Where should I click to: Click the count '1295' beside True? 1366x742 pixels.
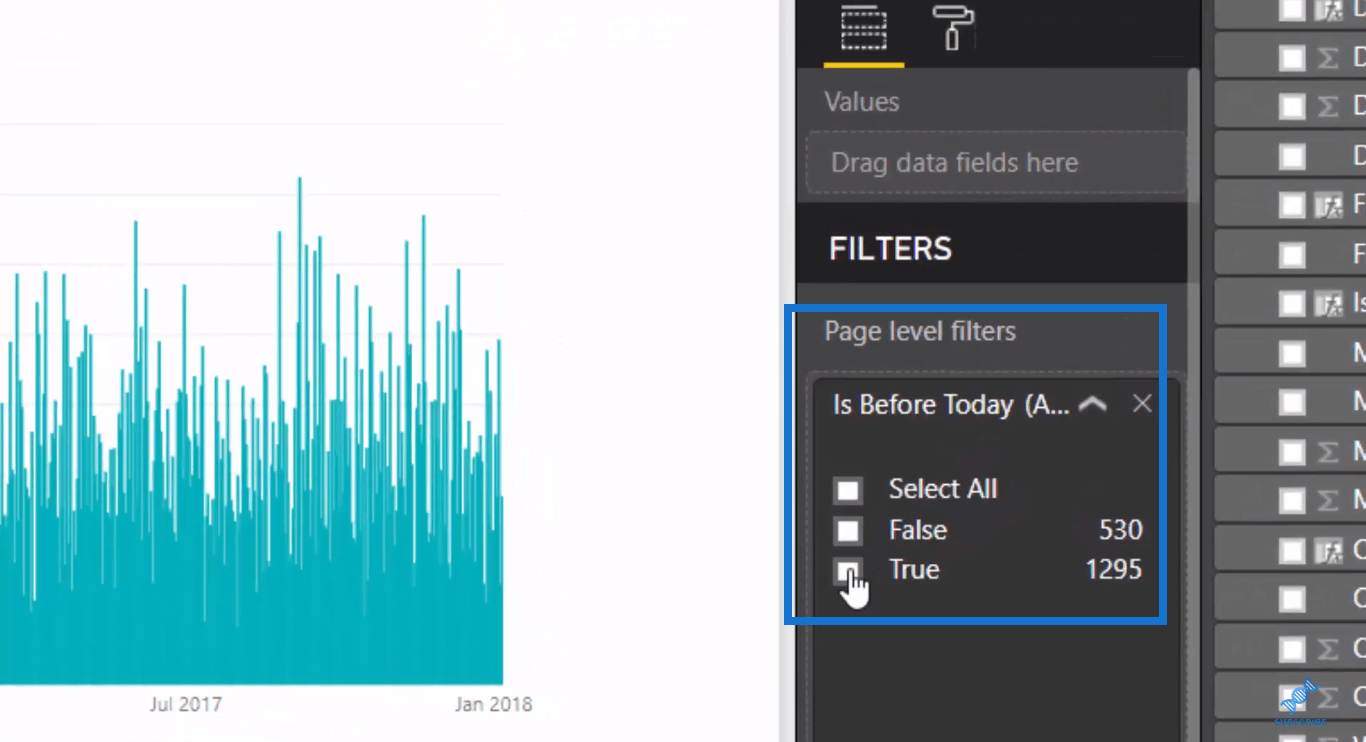coord(1114,570)
